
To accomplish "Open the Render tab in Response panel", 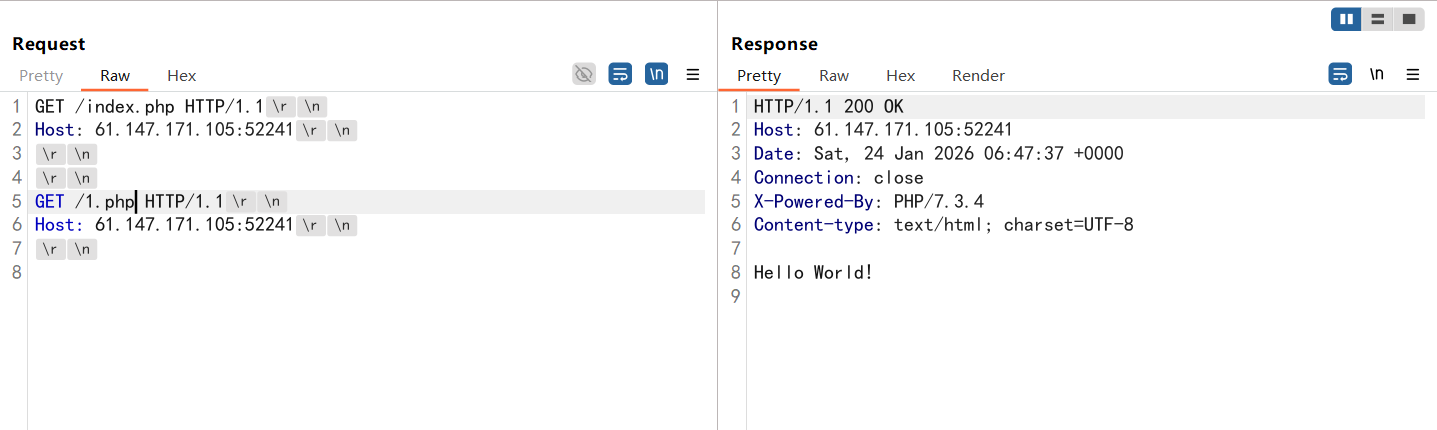I will (x=978, y=76).
